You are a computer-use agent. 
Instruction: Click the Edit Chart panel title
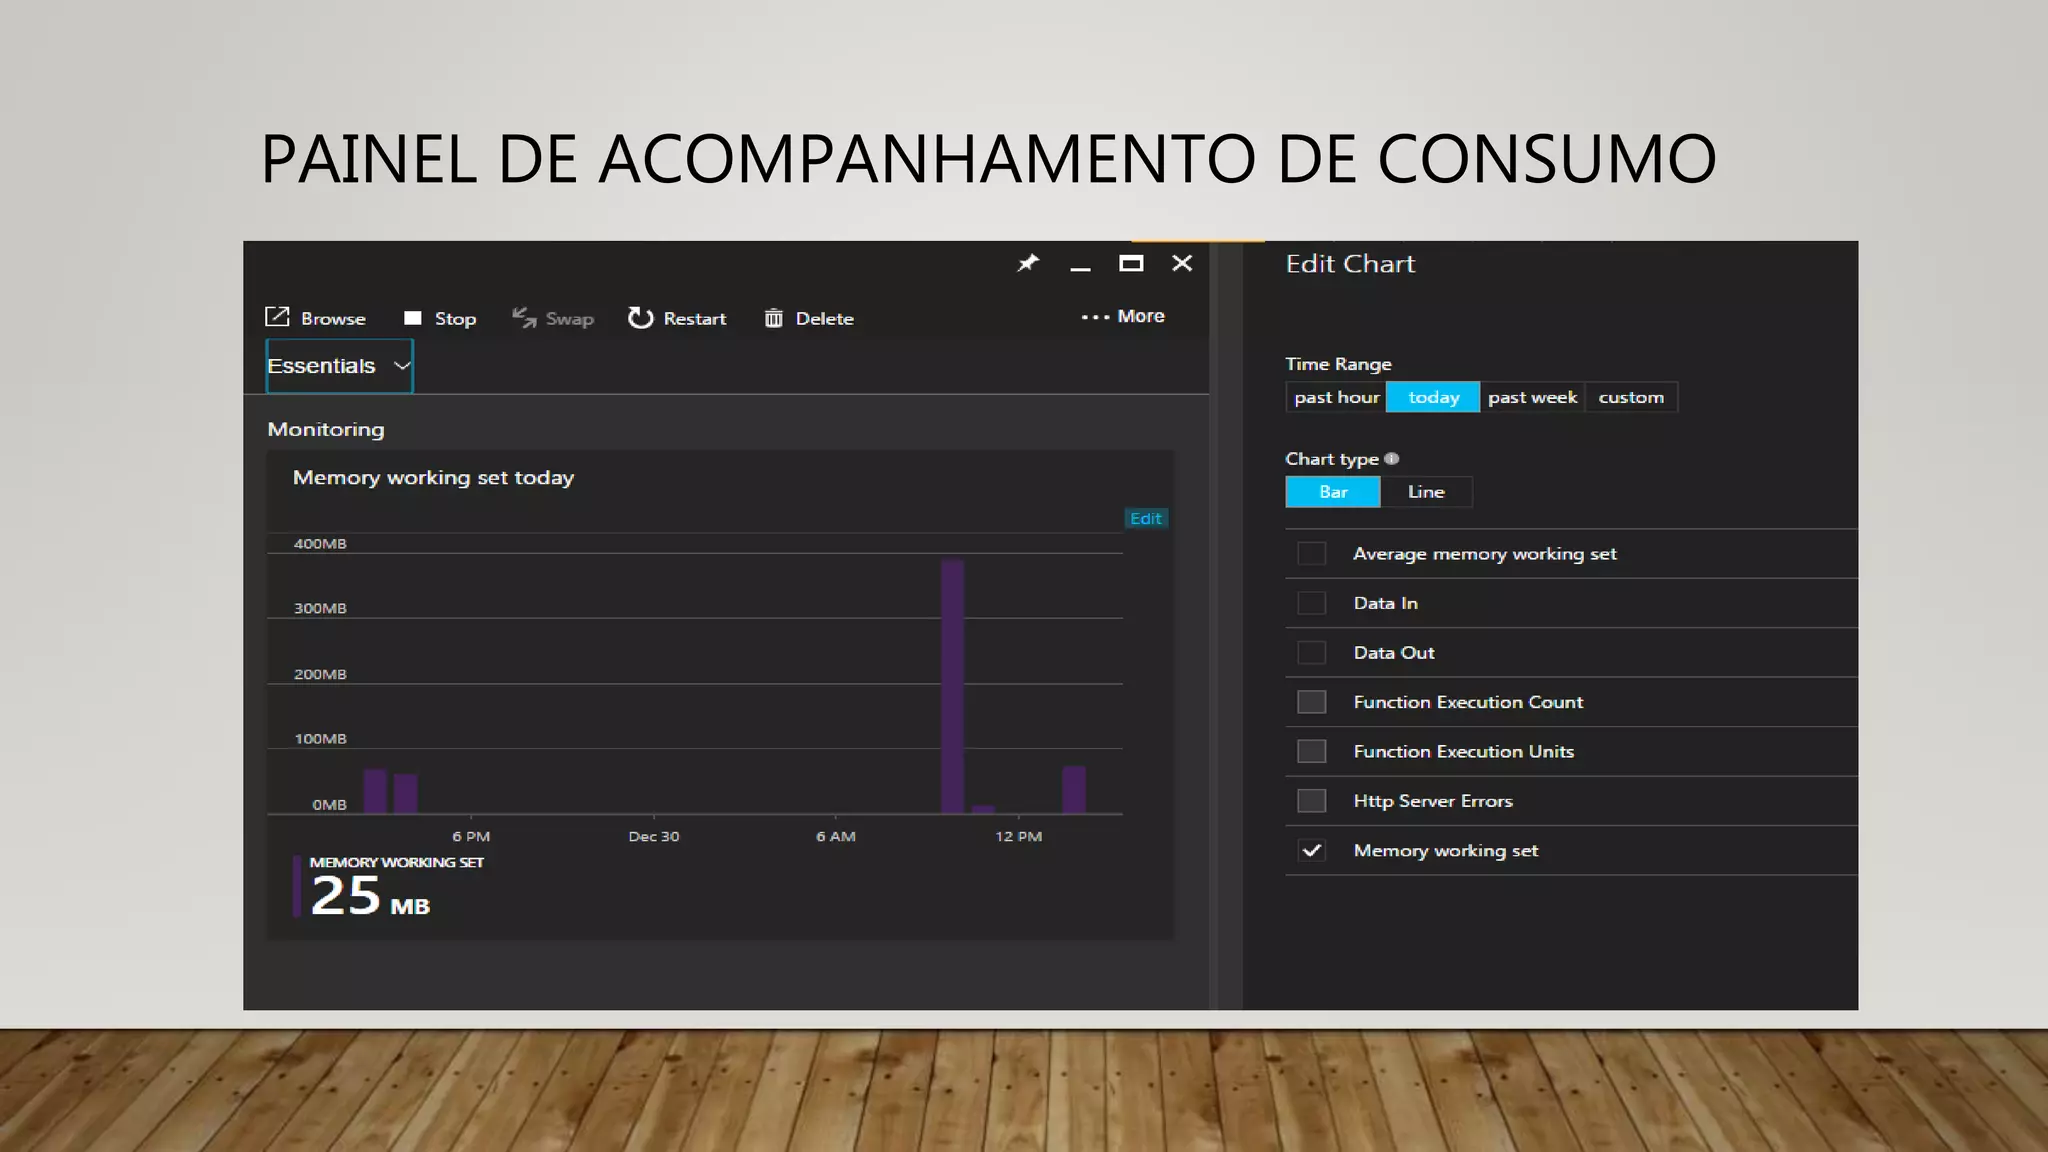point(1350,264)
